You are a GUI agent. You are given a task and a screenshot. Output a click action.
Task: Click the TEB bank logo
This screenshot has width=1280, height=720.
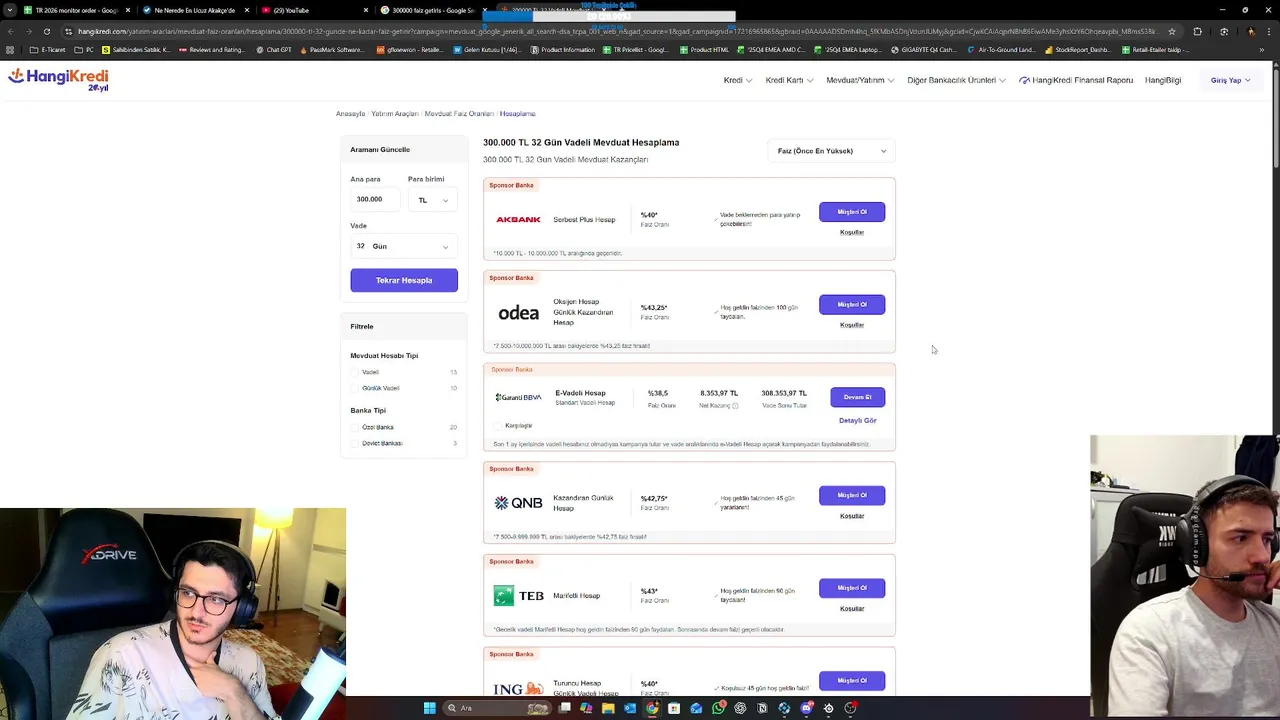click(518, 596)
